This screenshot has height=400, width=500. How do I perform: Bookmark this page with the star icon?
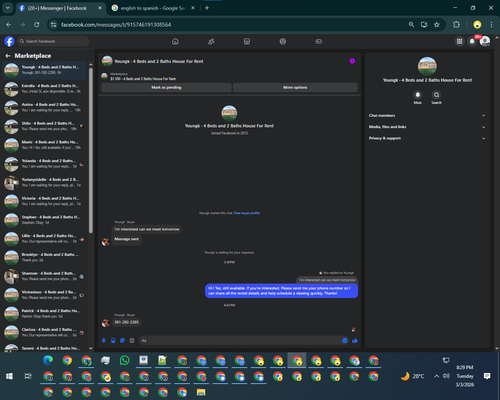coord(437,25)
